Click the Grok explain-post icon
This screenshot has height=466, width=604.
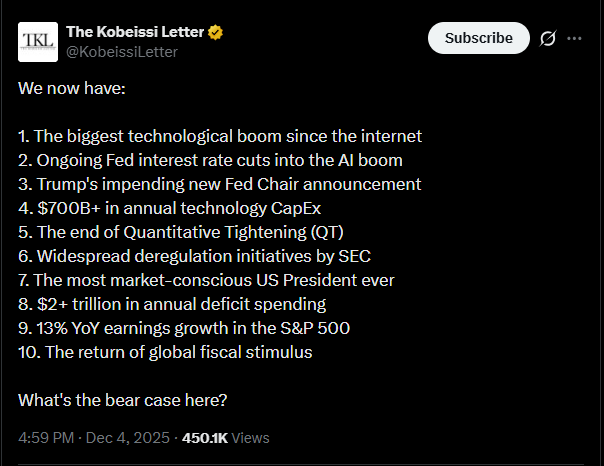(547, 39)
